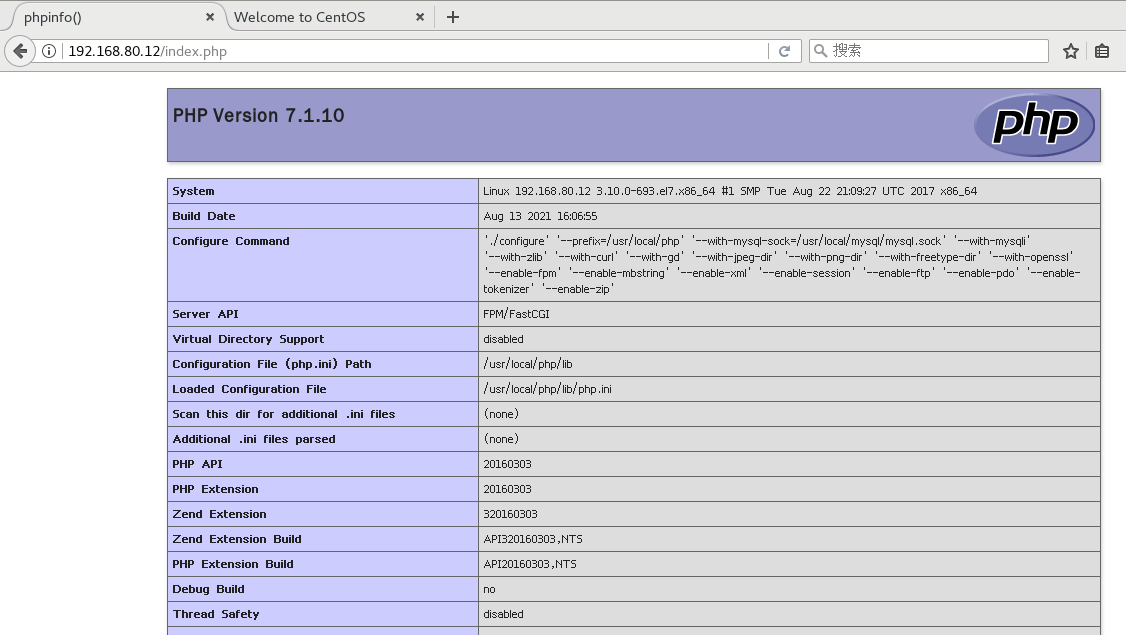Image resolution: width=1126 pixels, height=635 pixels.
Task: Click the Build Date label
Action: 204,216
